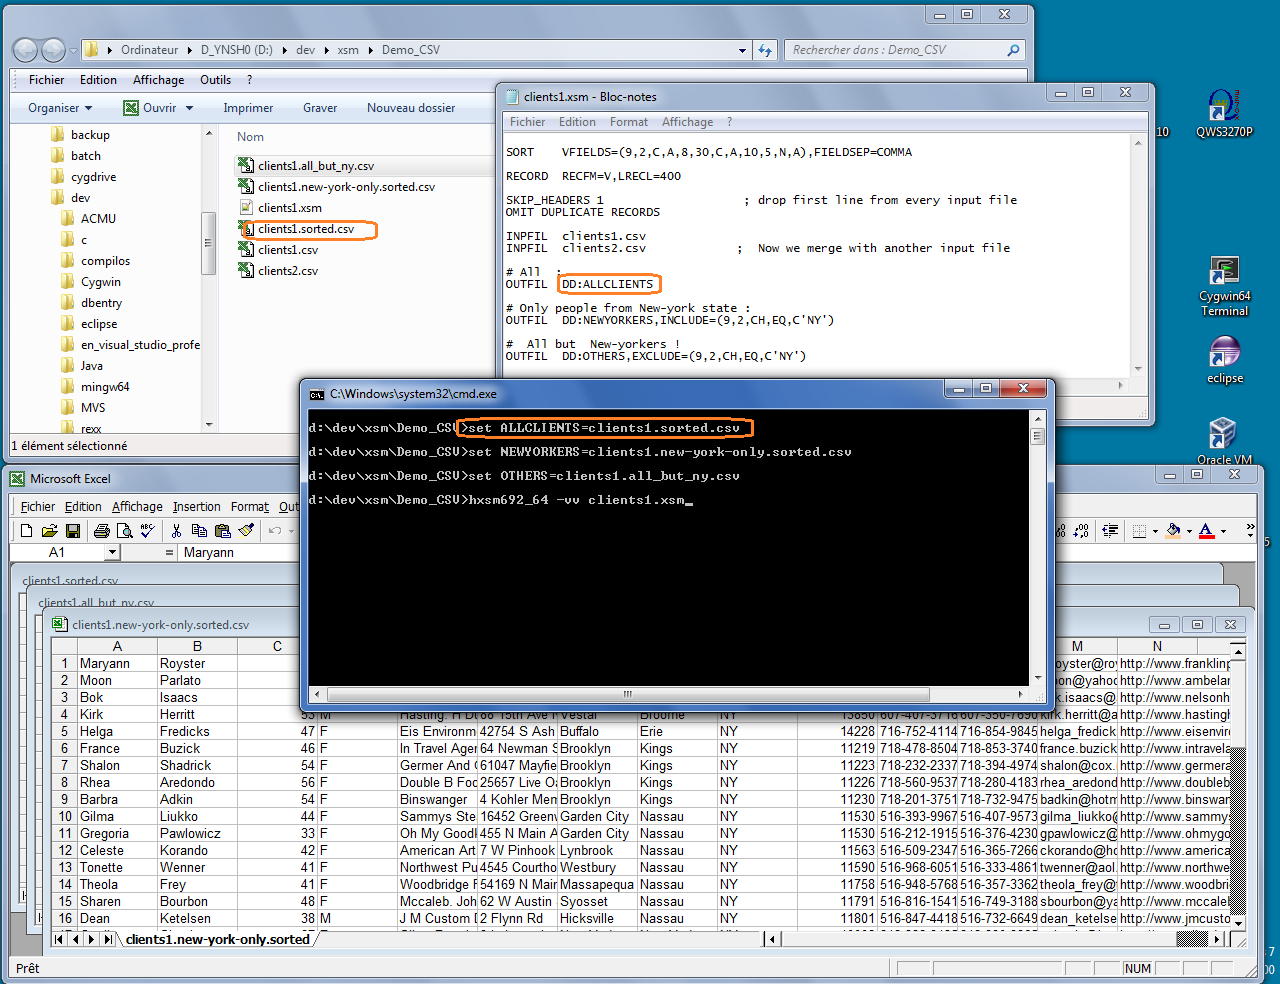Click the Save icon in Excel toolbar
Image resolution: width=1280 pixels, height=984 pixels.
point(73,531)
